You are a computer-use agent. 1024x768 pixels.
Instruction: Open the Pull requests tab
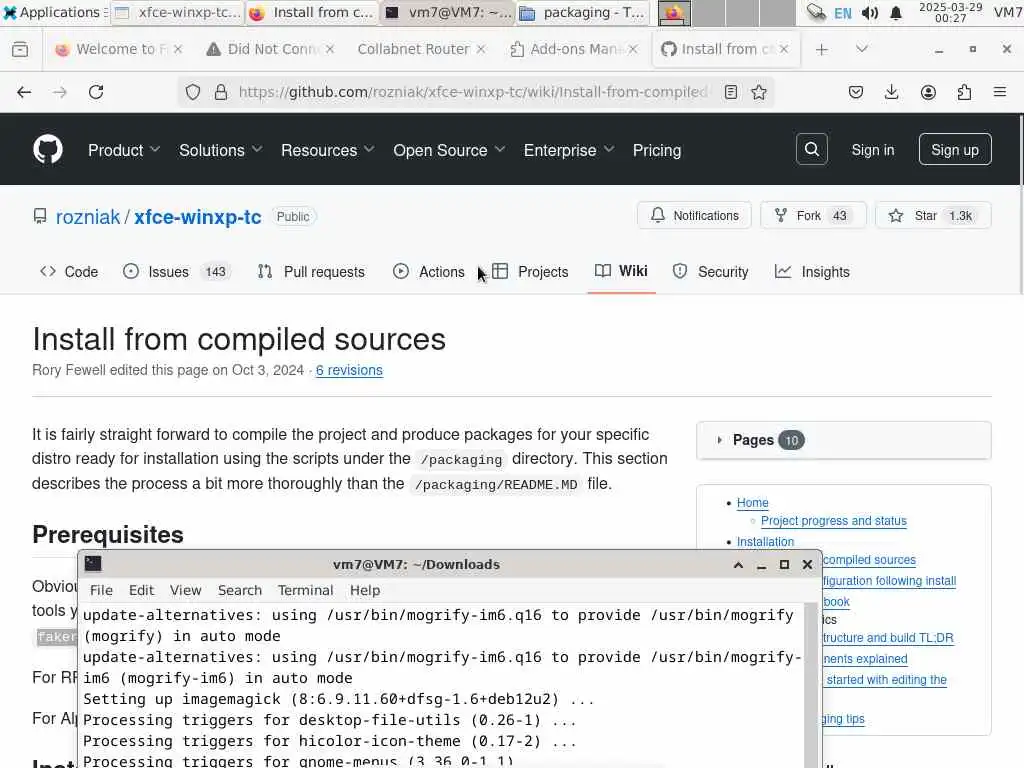(x=312, y=272)
